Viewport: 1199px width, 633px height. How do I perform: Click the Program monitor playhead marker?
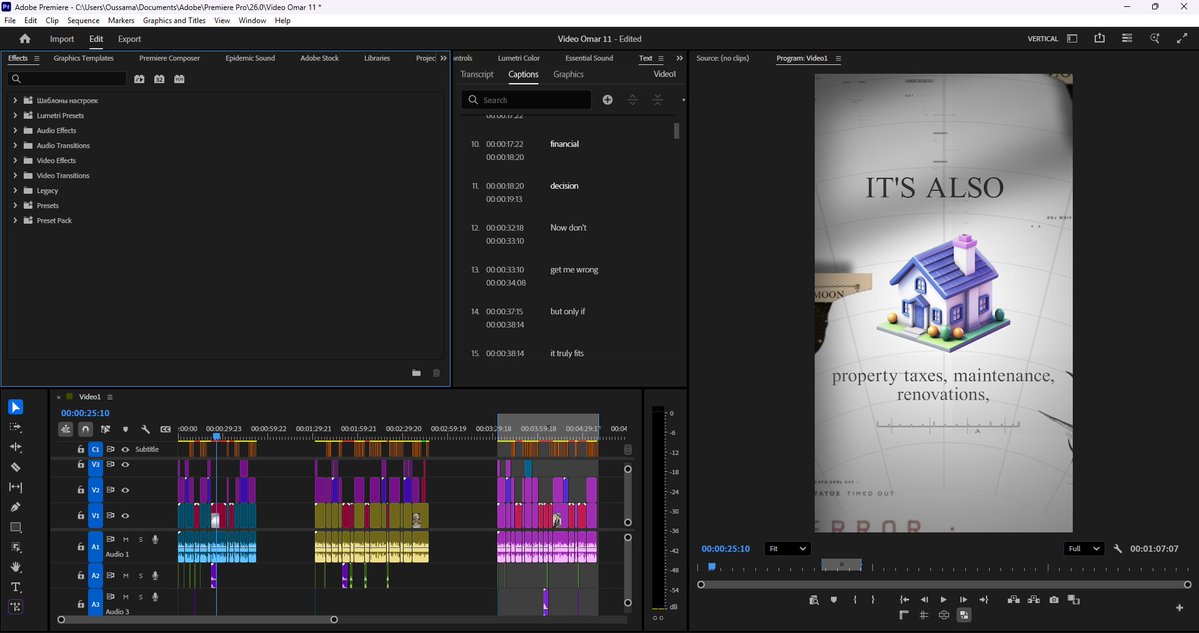[x=711, y=566]
